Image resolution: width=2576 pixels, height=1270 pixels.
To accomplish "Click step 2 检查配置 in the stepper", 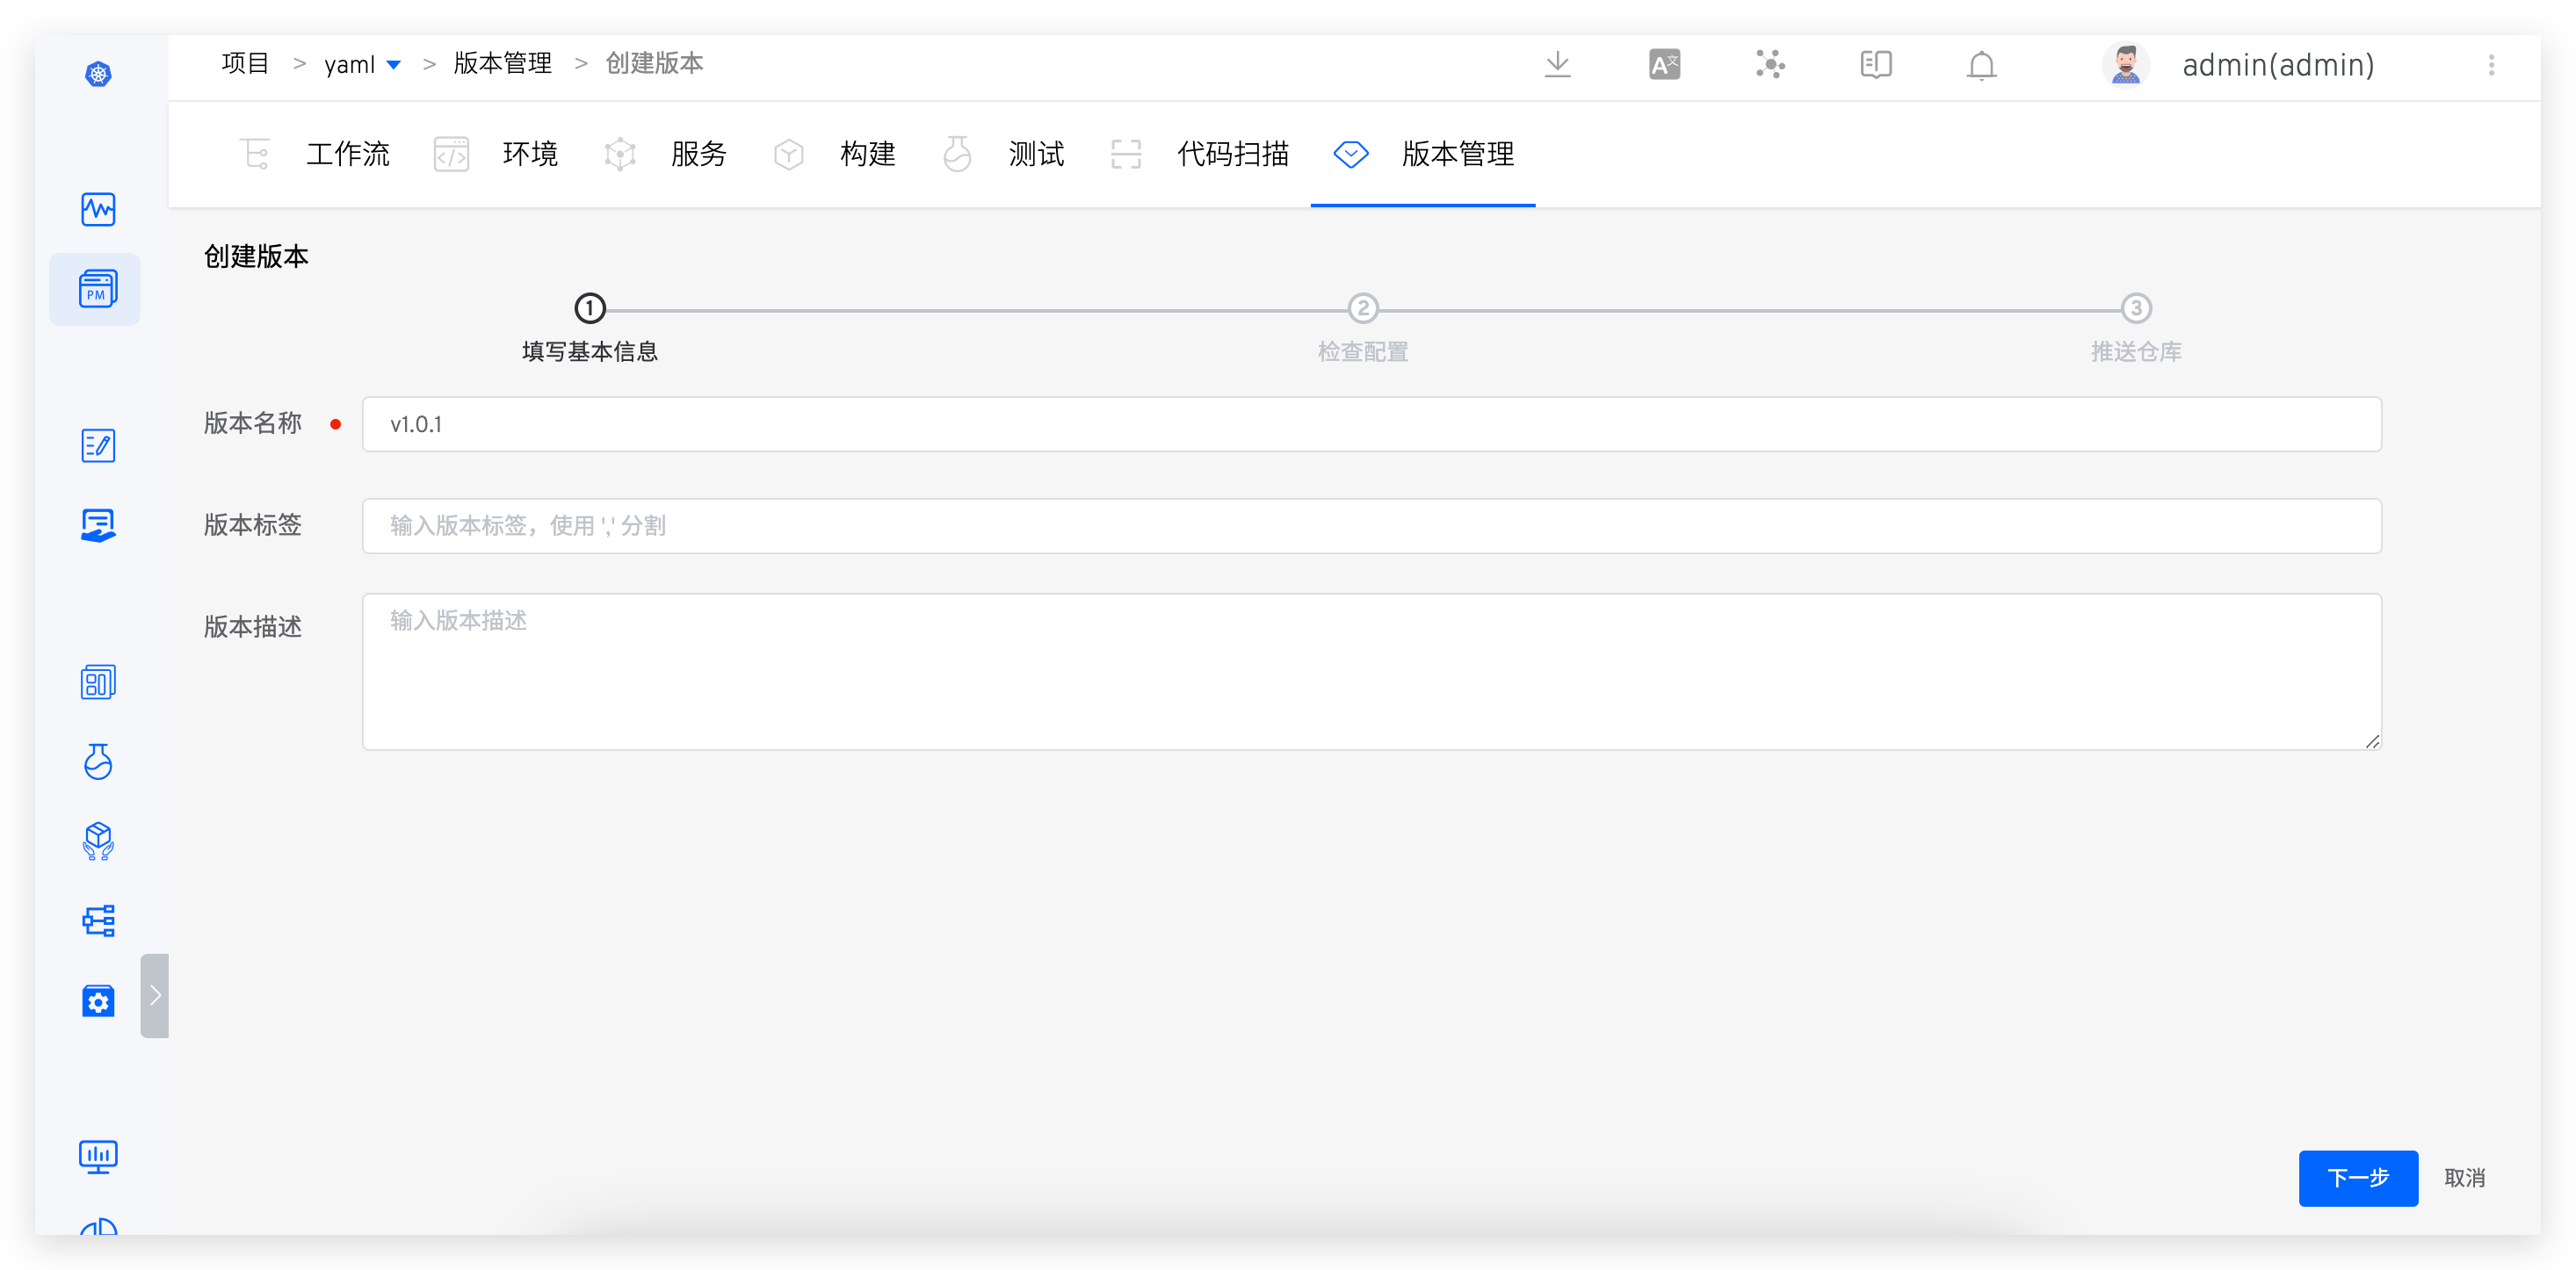I will pyautogui.click(x=1363, y=308).
